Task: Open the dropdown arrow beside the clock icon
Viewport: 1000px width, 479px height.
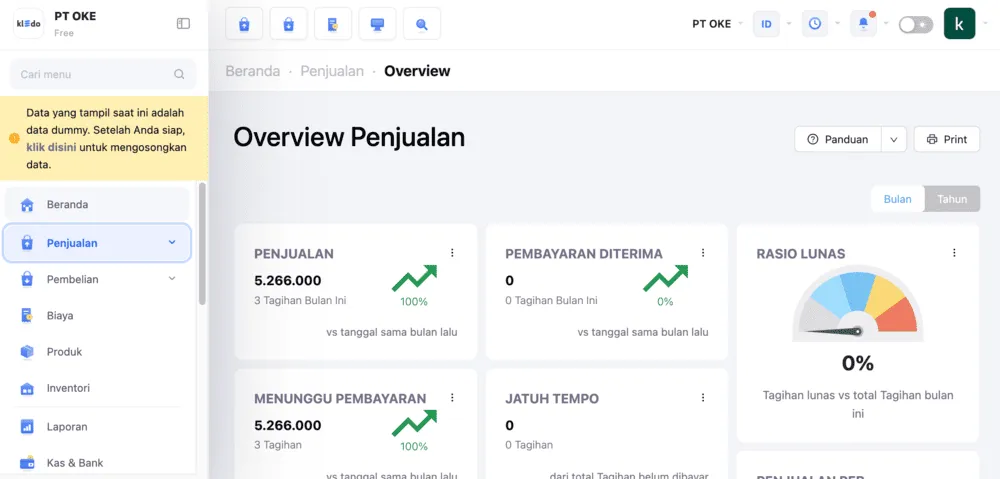Action: 837,24
